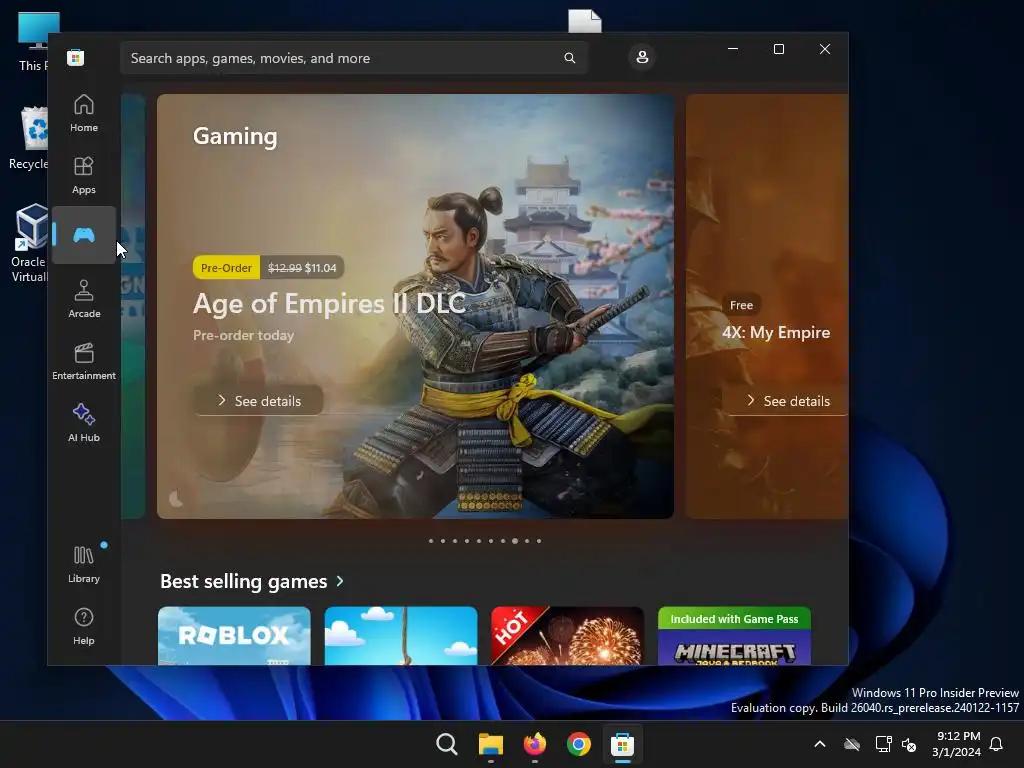Select the Recycle Bin desktop icon
This screenshot has width=1024, height=768.
(29, 138)
